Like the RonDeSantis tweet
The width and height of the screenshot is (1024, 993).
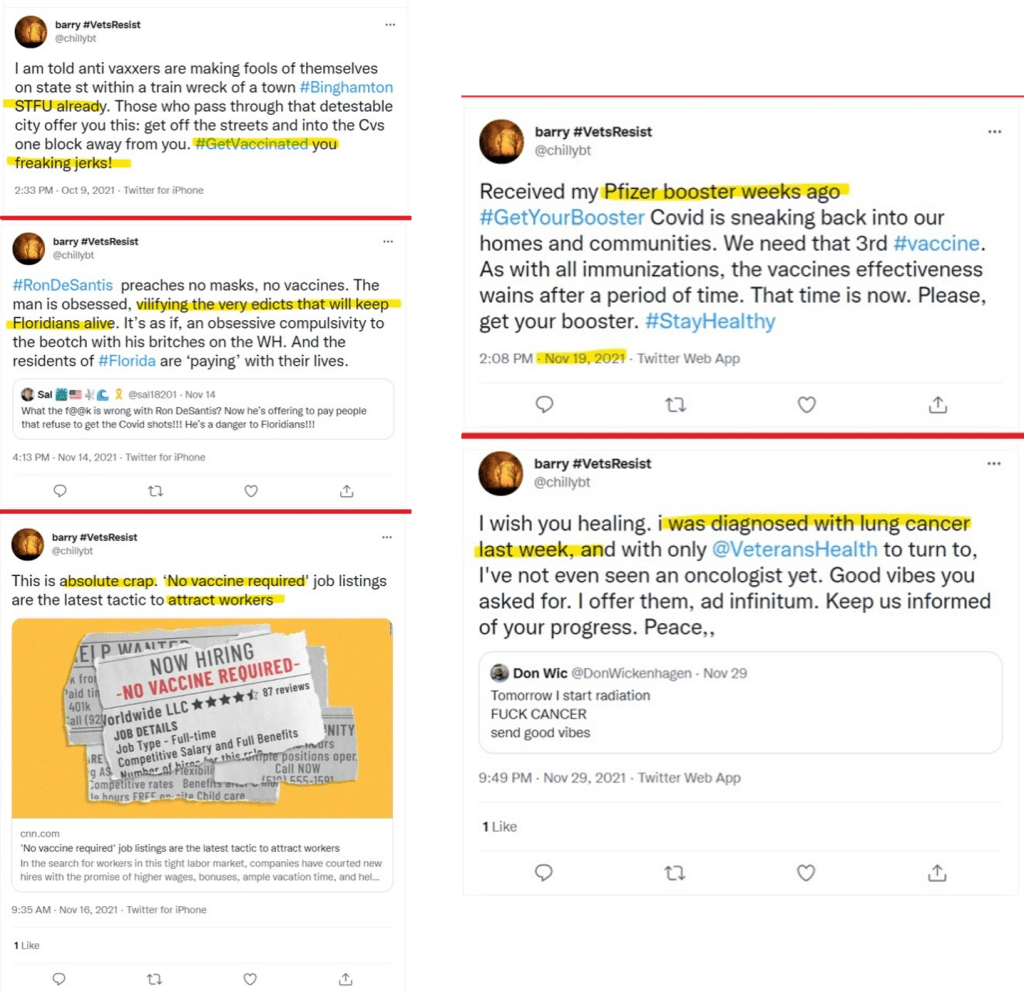[x=251, y=491]
